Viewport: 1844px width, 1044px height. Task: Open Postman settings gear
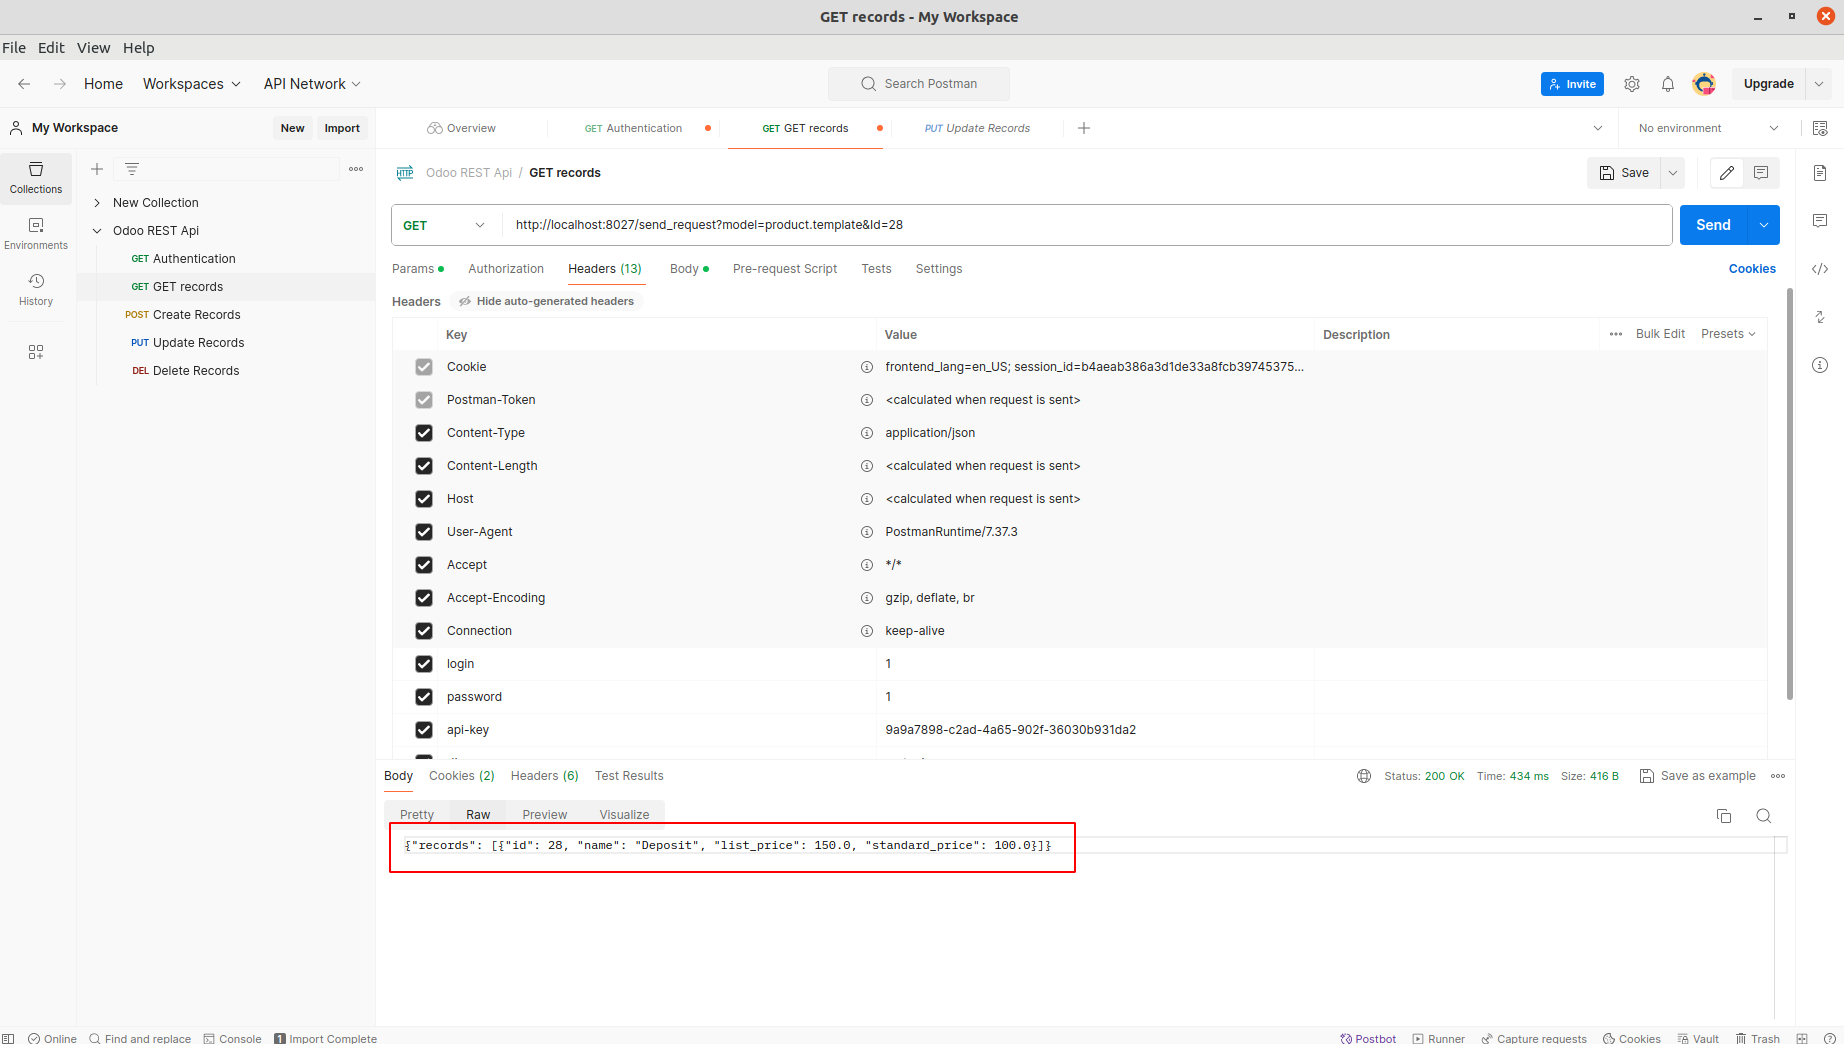[x=1632, y=84]
